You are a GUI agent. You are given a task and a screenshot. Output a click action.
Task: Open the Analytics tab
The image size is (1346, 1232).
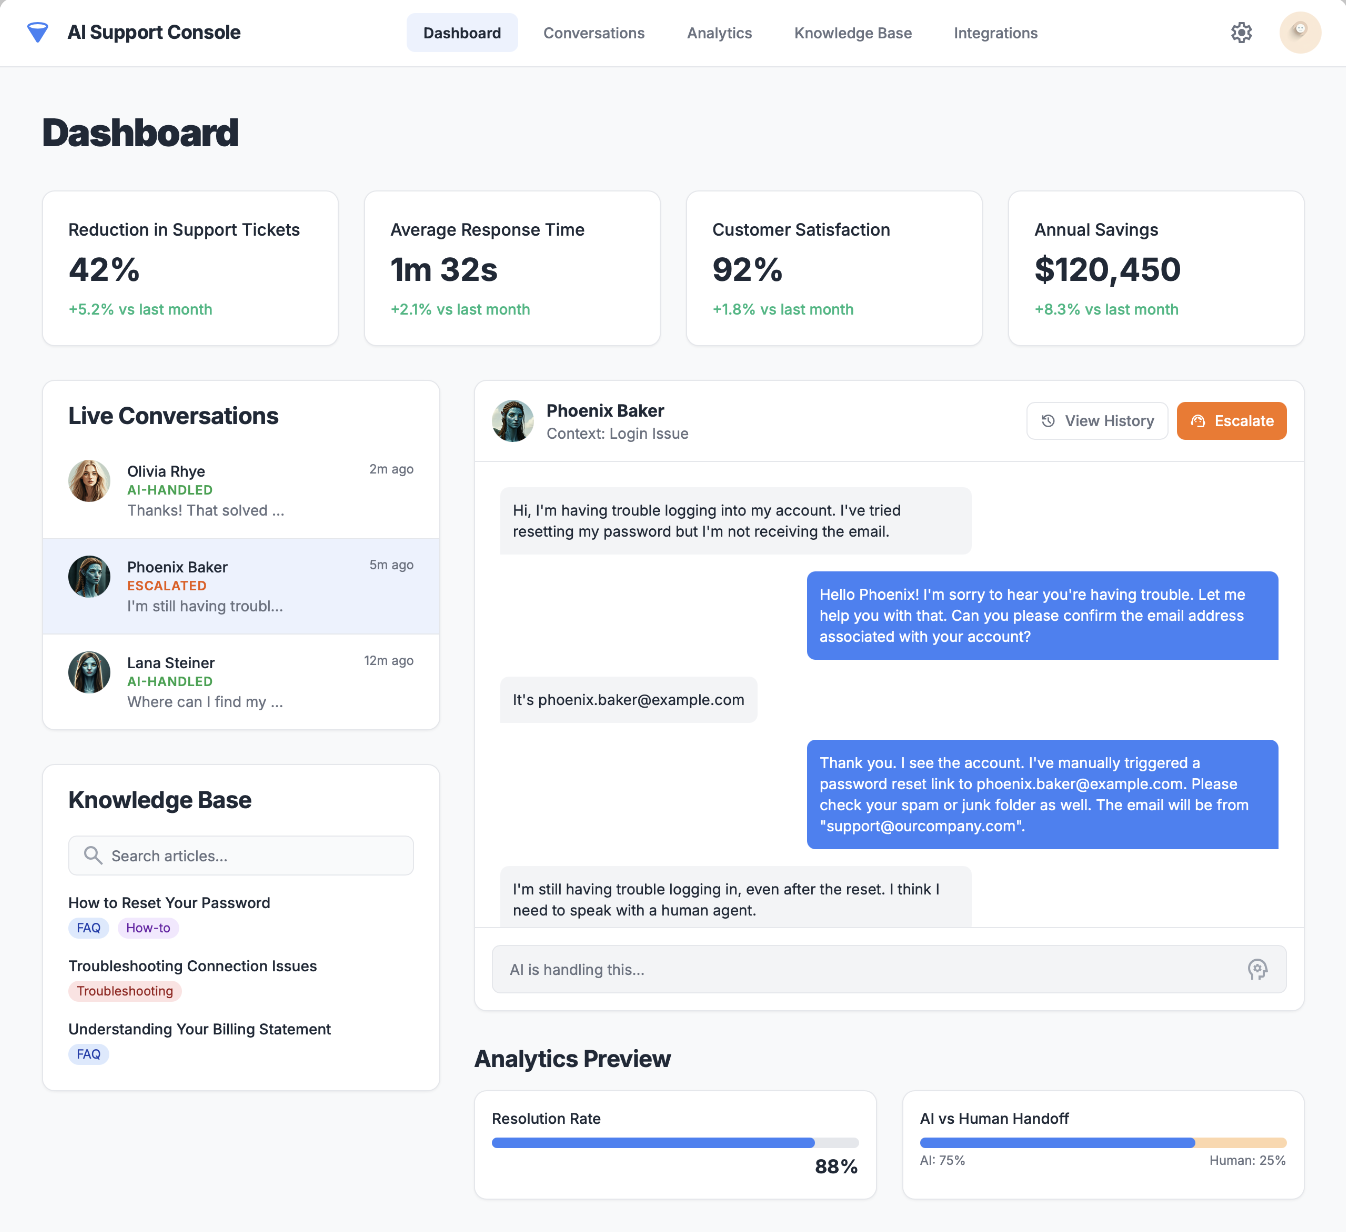719,32
